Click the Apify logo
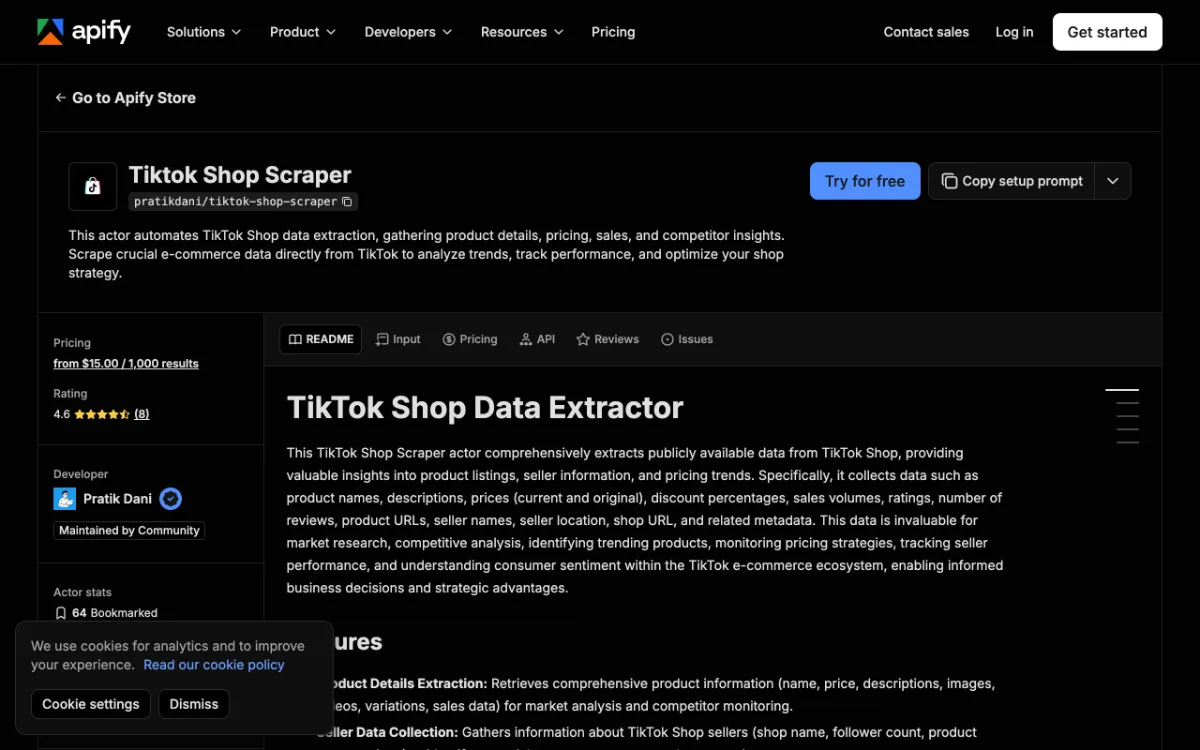The height and width of the screenshot is (750, 1200). click(x=84, y=32)
